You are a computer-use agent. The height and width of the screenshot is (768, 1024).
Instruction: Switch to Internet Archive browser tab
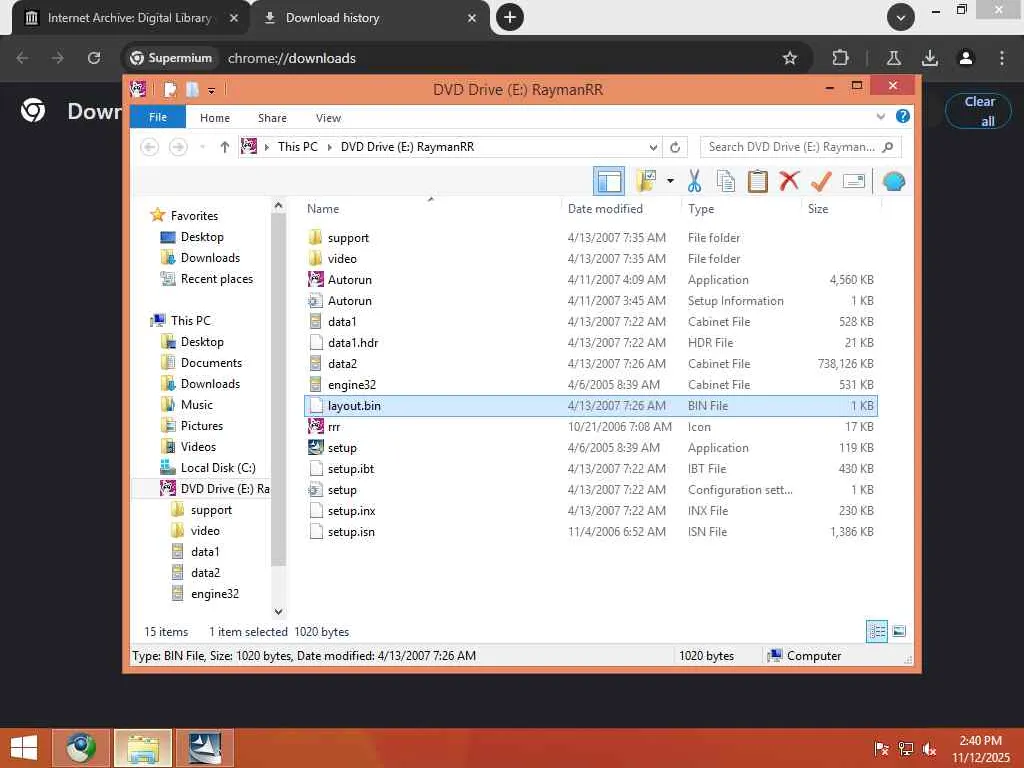click(x=129, y=18)
